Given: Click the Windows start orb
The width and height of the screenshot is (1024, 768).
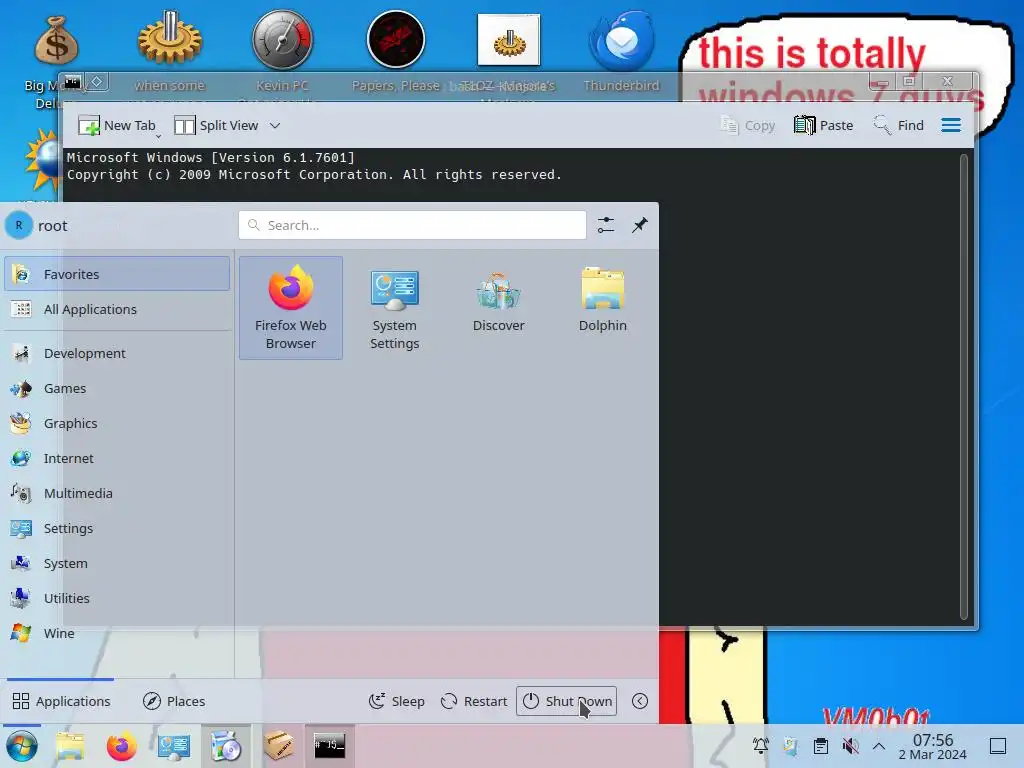Looking at the screenshot, I should (x=22, y=746).
